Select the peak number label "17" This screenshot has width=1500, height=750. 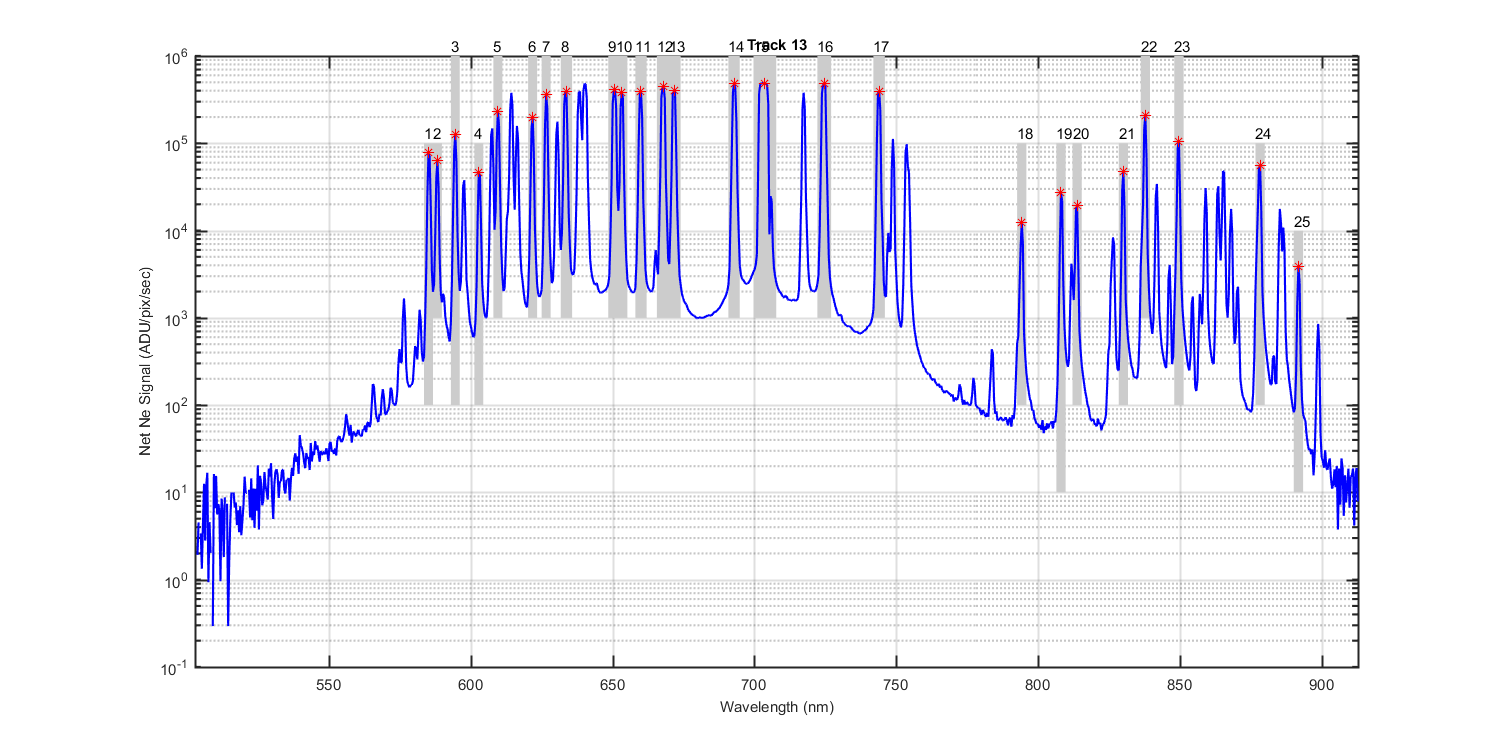click(881, 47)
